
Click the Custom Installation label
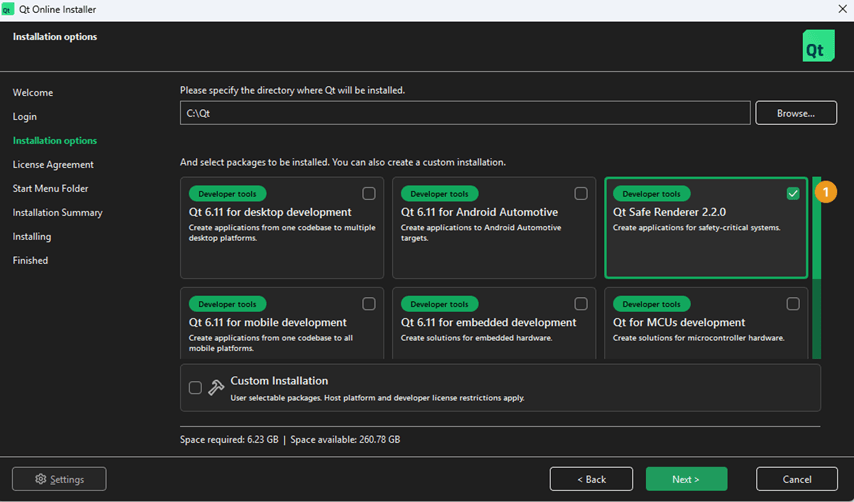[279, 381]
